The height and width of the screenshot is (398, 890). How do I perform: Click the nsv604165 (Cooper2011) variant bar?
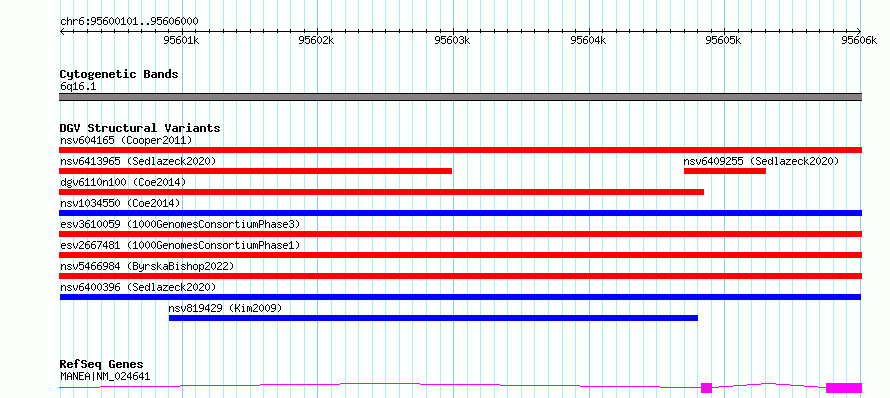[x=460, y=150]
